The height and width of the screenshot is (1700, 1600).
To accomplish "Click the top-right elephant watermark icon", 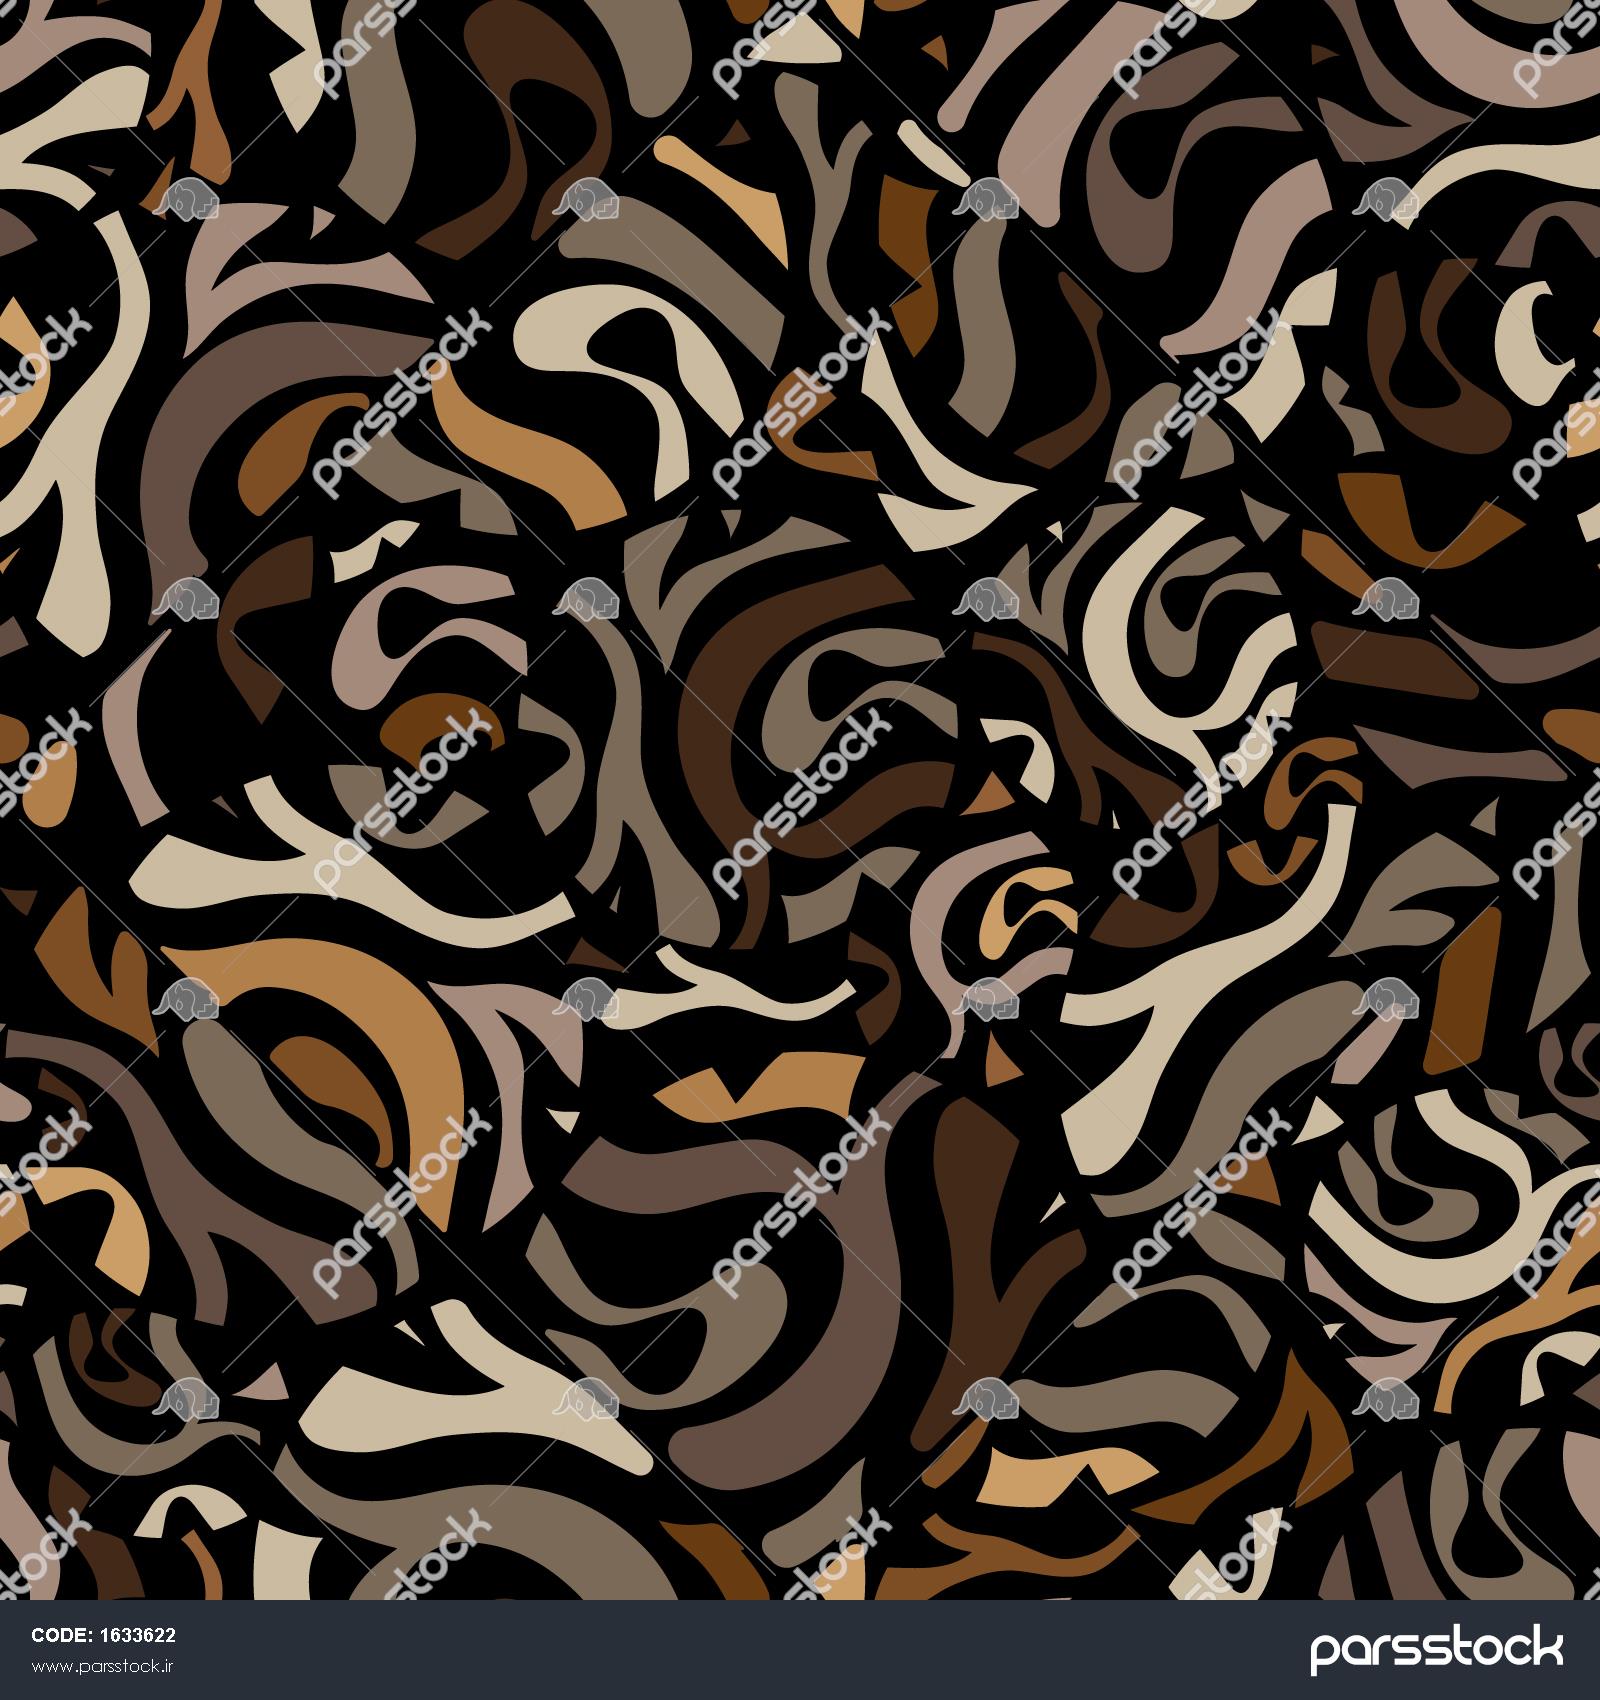I will (x=1387, y=199).
